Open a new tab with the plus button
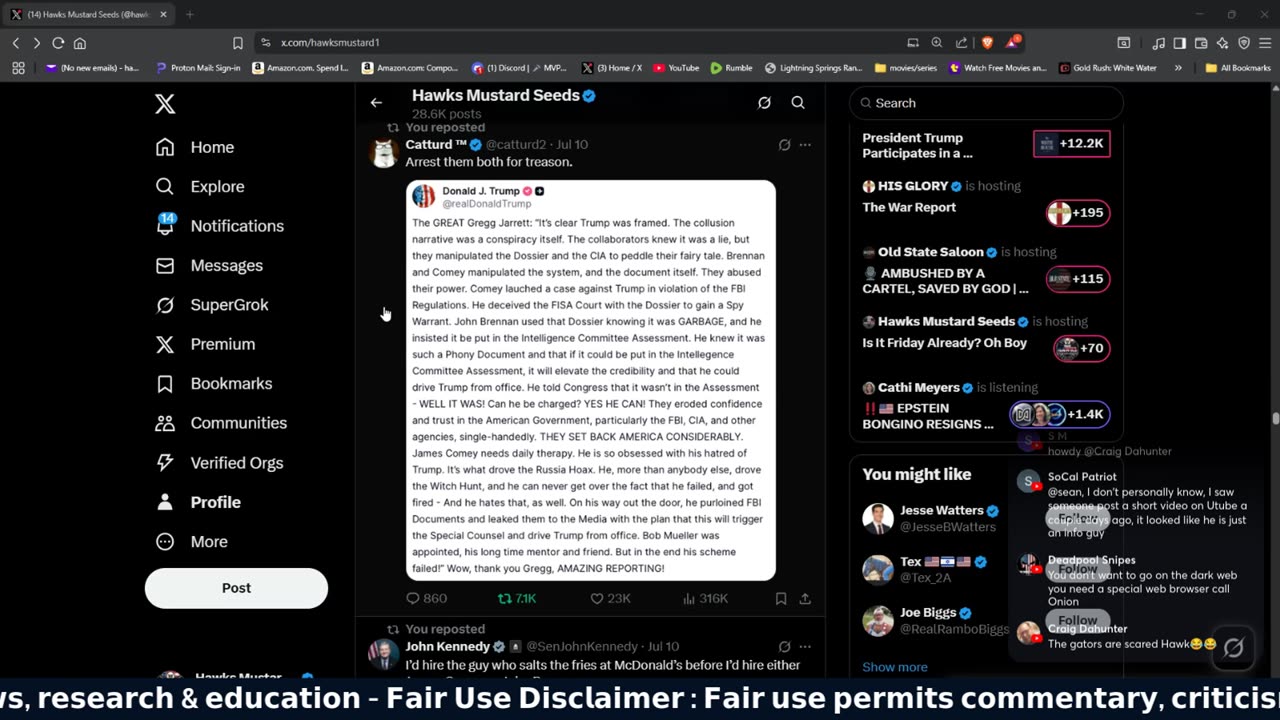This screenshot has height=720, width=1280. click(189, 14)
